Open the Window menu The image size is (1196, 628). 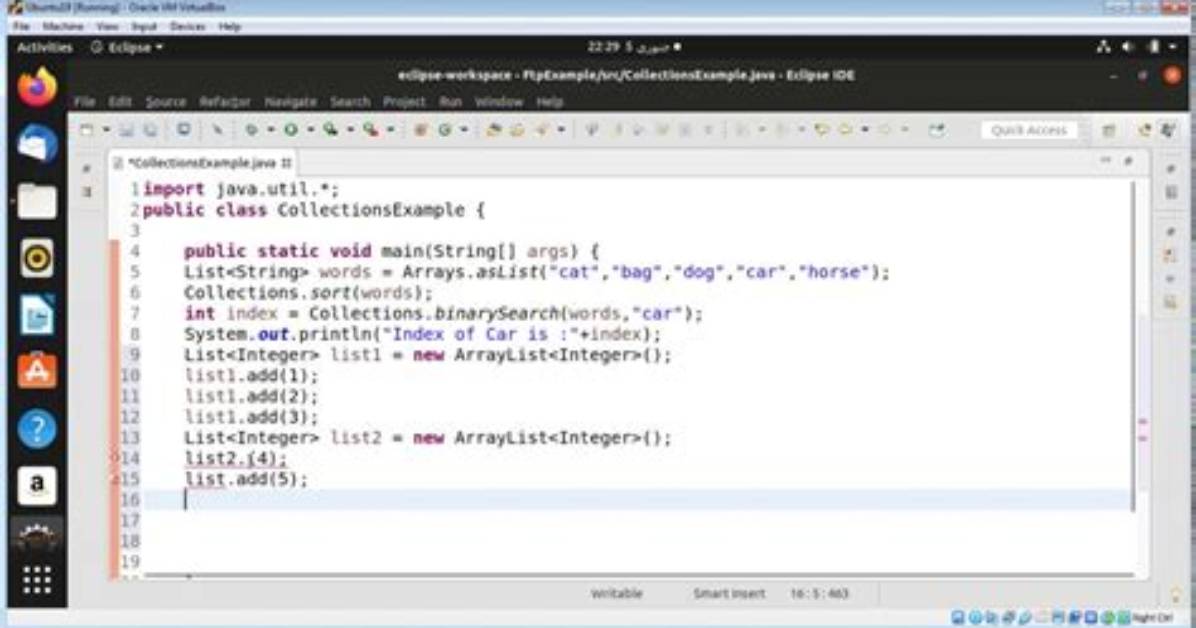click(499, 101)
